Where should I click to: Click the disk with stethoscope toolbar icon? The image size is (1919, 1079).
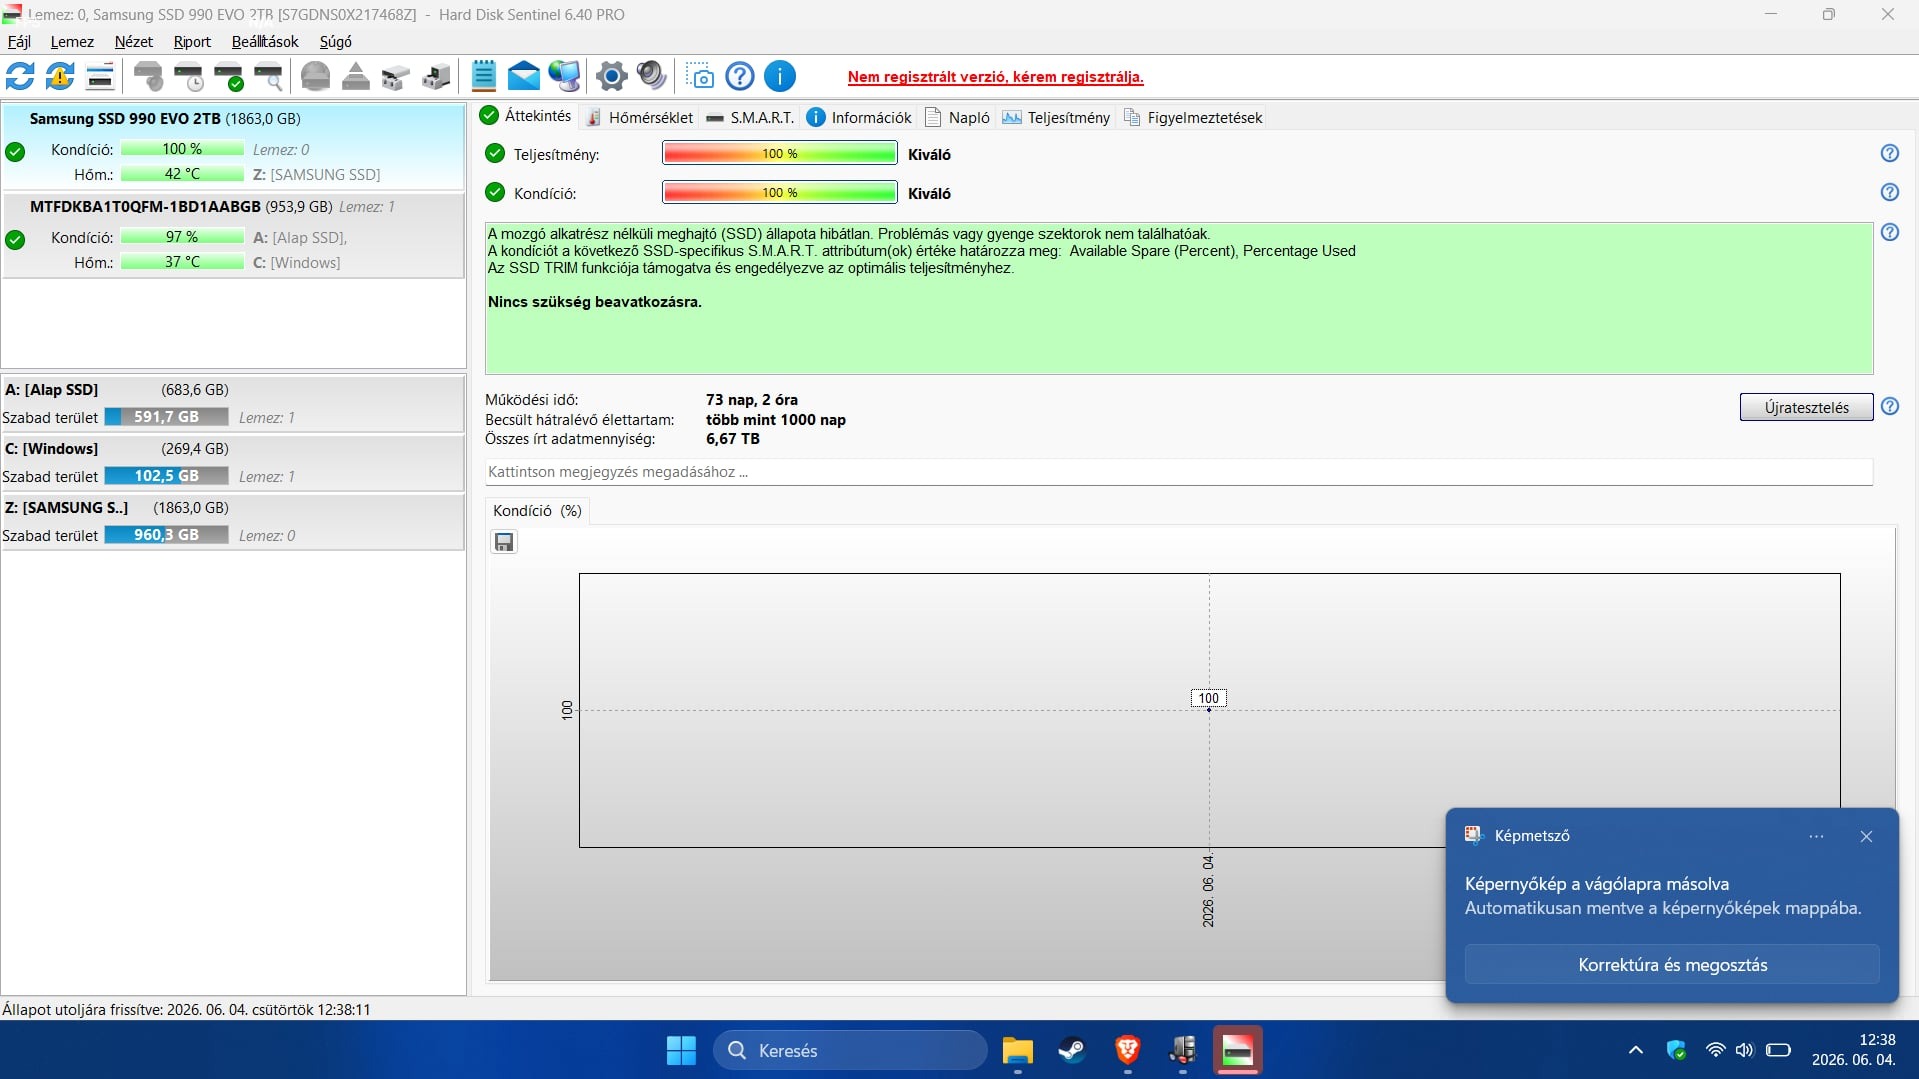149,76
